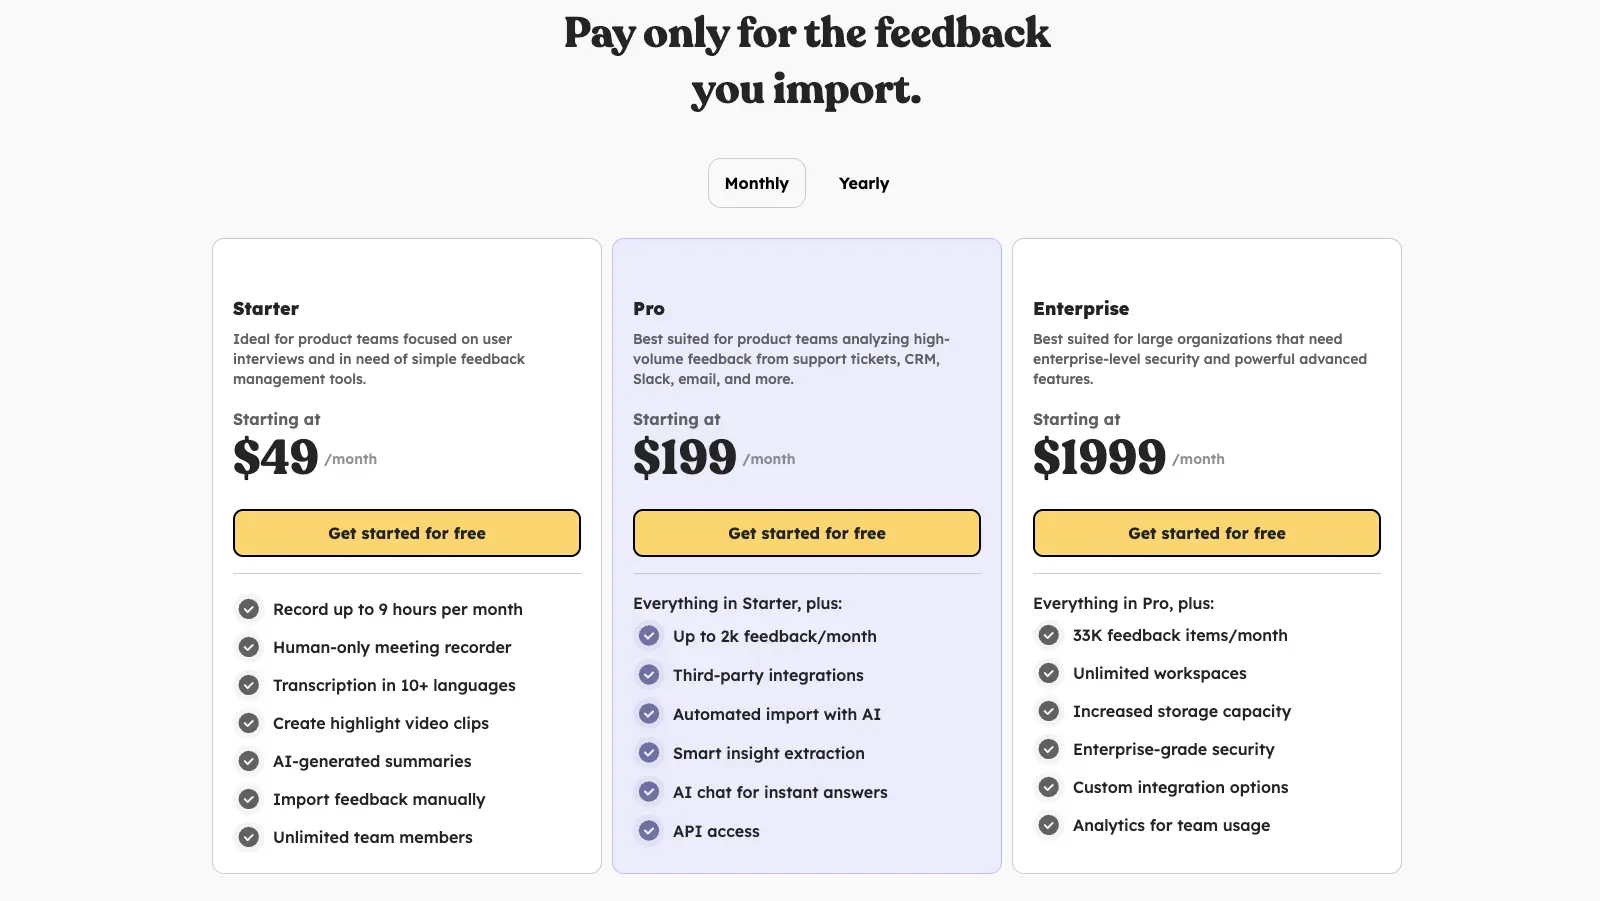Screen dimensions: 1600x901
Task: Click purple checkmark beside API access
Action: [x=649, y=831]
